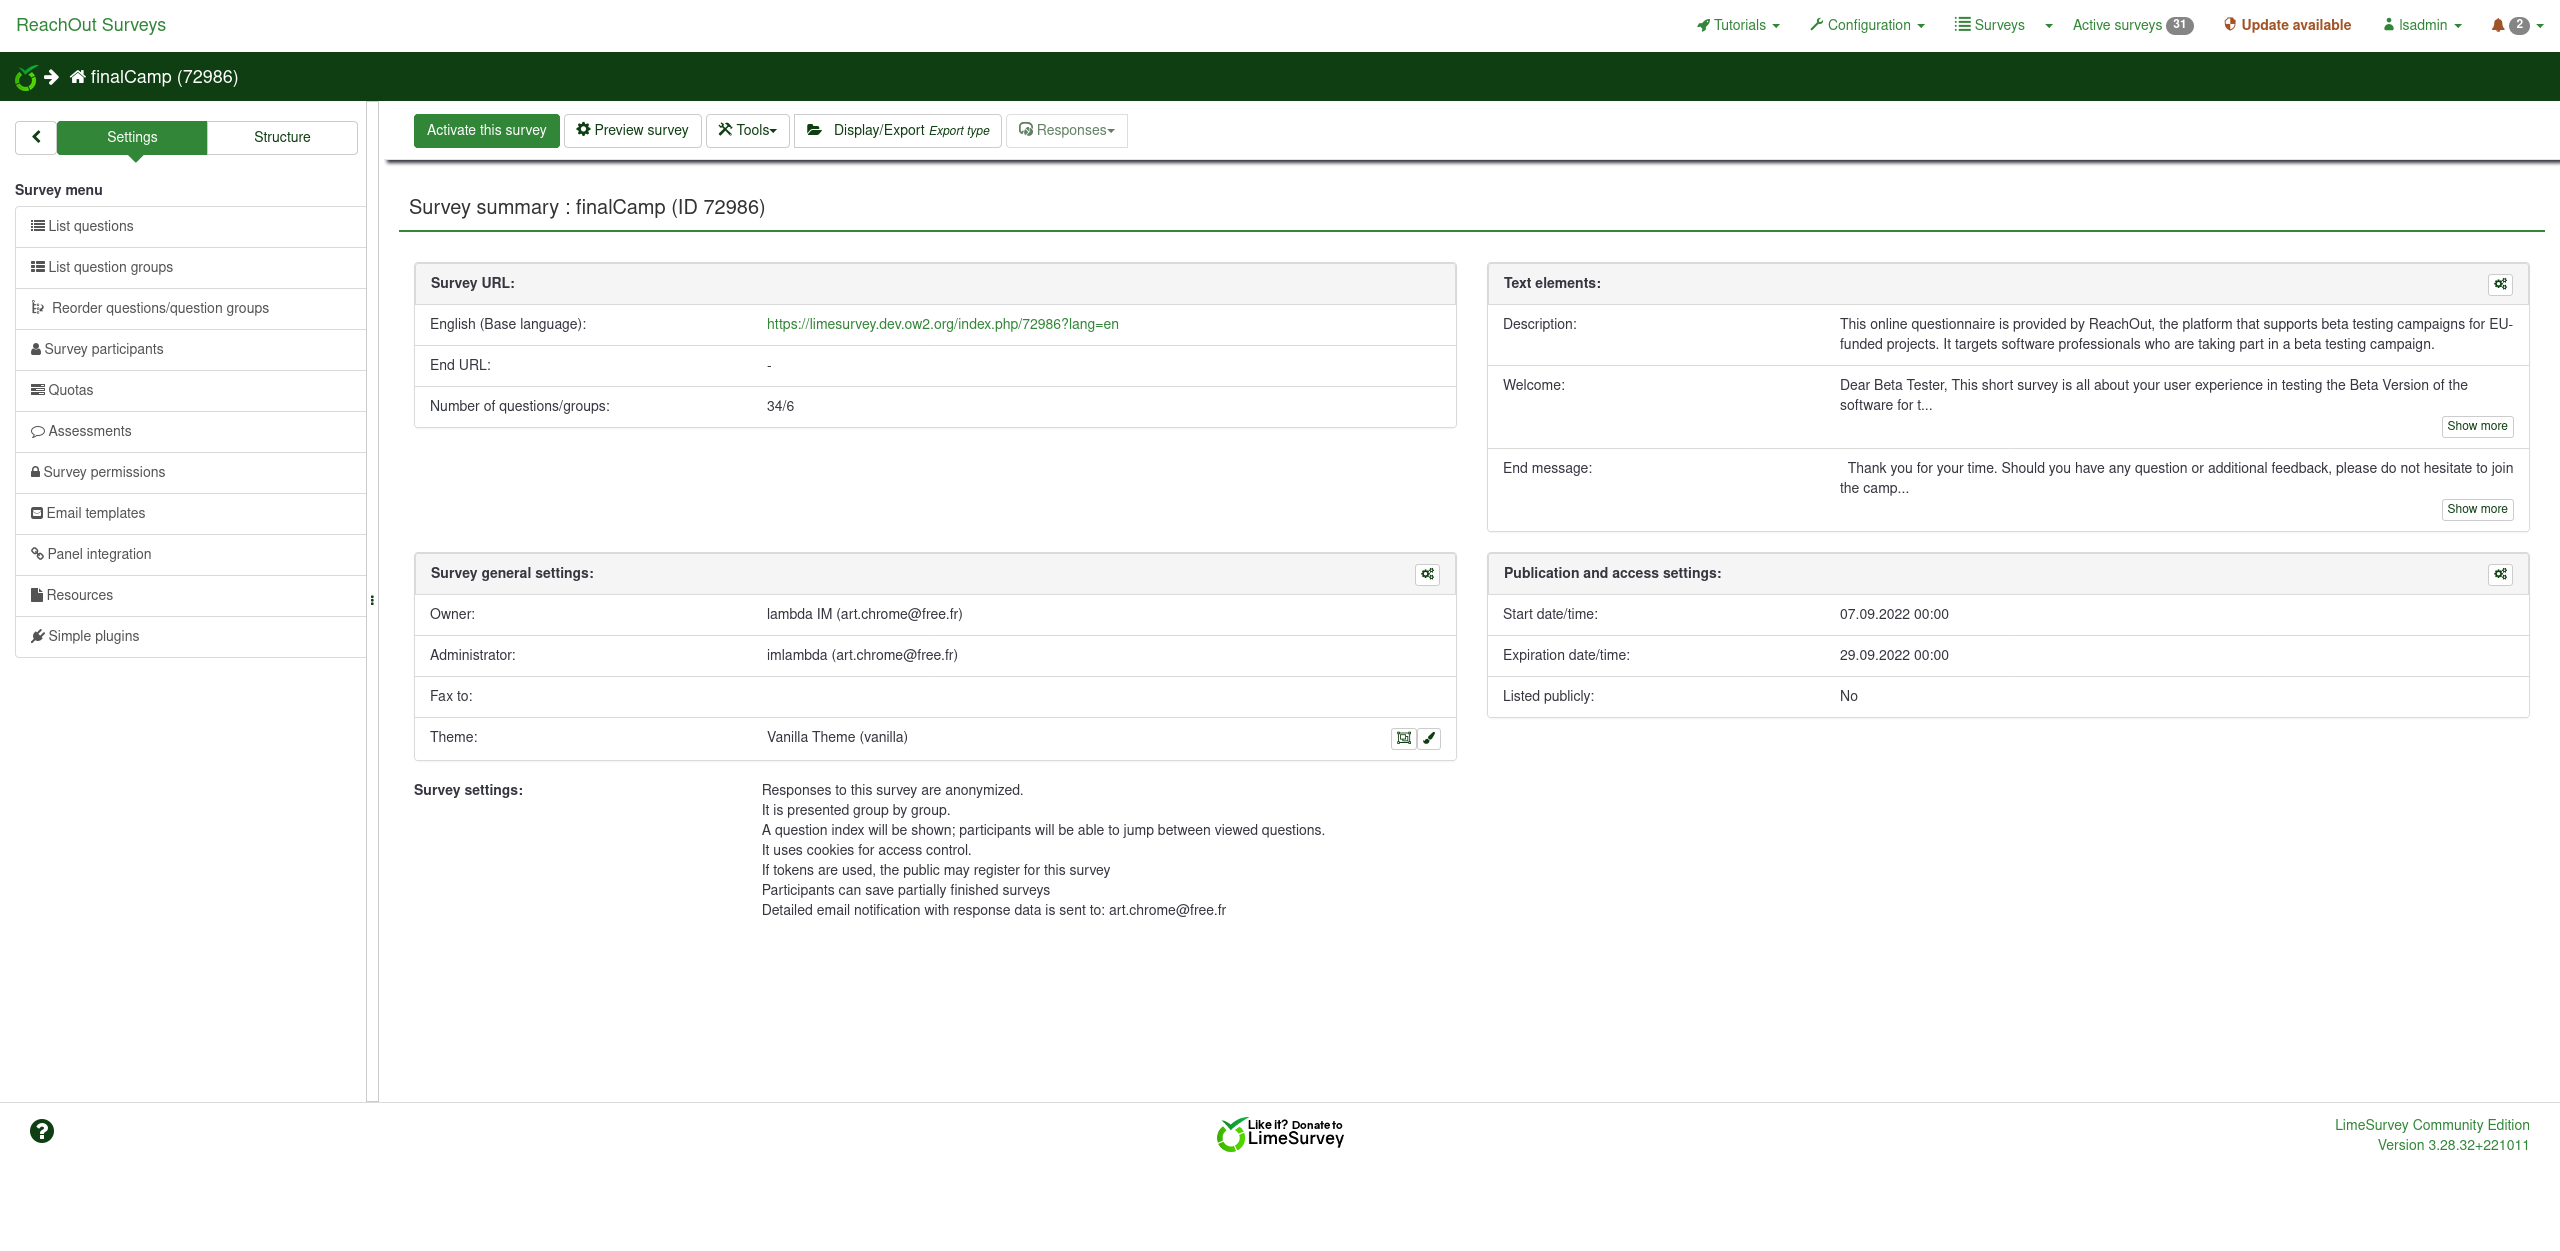Select Email templates menu item
Image resolution: width=2560 pixels, height=1251 pixels.
tap(96, 513)
